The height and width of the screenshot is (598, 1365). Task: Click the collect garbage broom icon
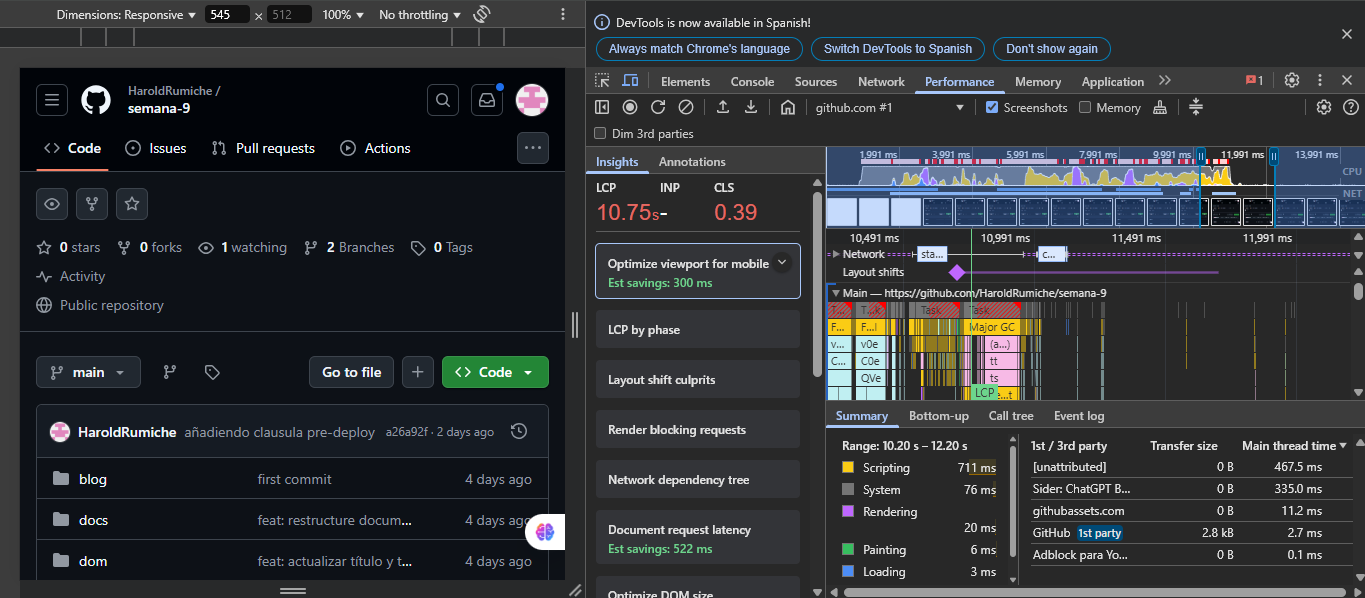click(1160, 108)
